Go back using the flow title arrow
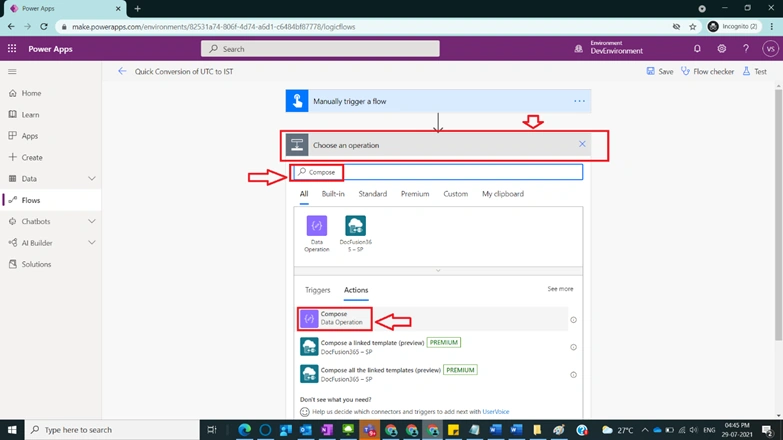The image size is (783, 440). (122, 71)
